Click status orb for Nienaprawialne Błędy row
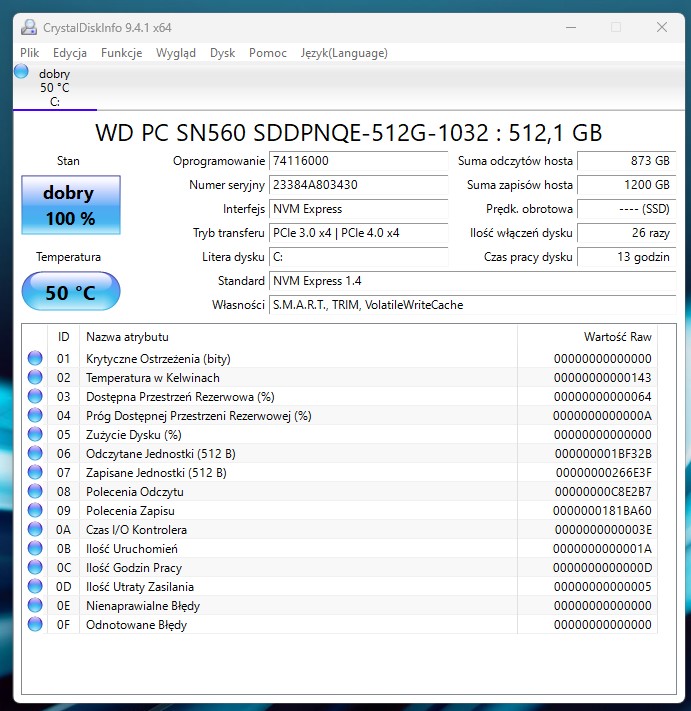 coord(35,606)
